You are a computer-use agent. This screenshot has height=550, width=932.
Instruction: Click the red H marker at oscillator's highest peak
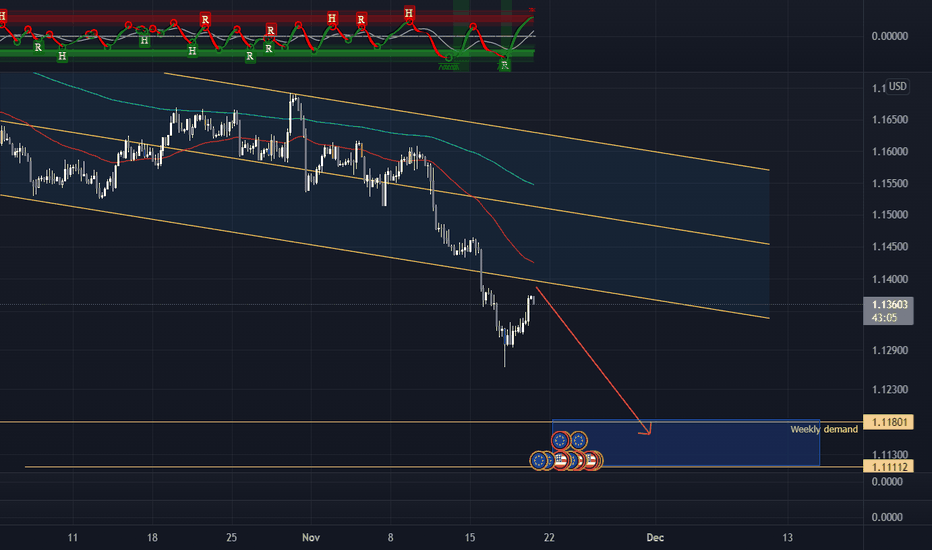point(409,12)
